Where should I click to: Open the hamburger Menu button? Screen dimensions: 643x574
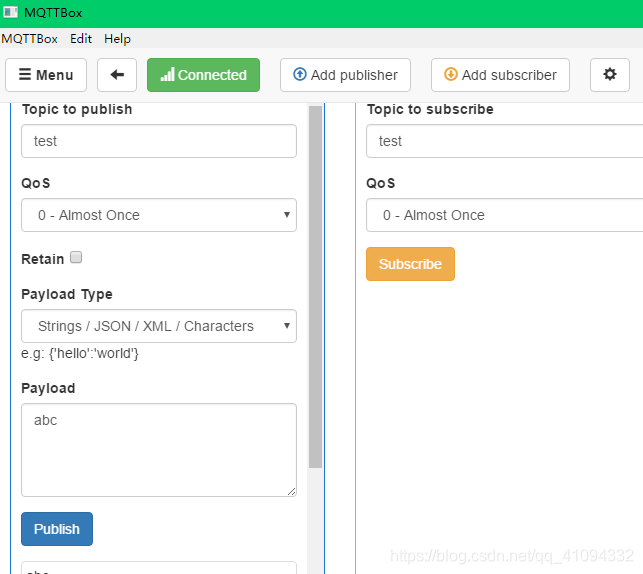tap(46, 75)
